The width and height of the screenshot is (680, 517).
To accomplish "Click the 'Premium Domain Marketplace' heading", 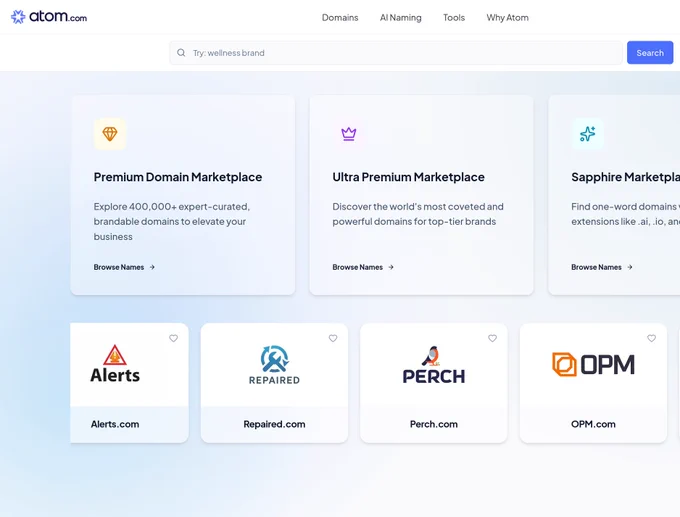I will (178, 177).
